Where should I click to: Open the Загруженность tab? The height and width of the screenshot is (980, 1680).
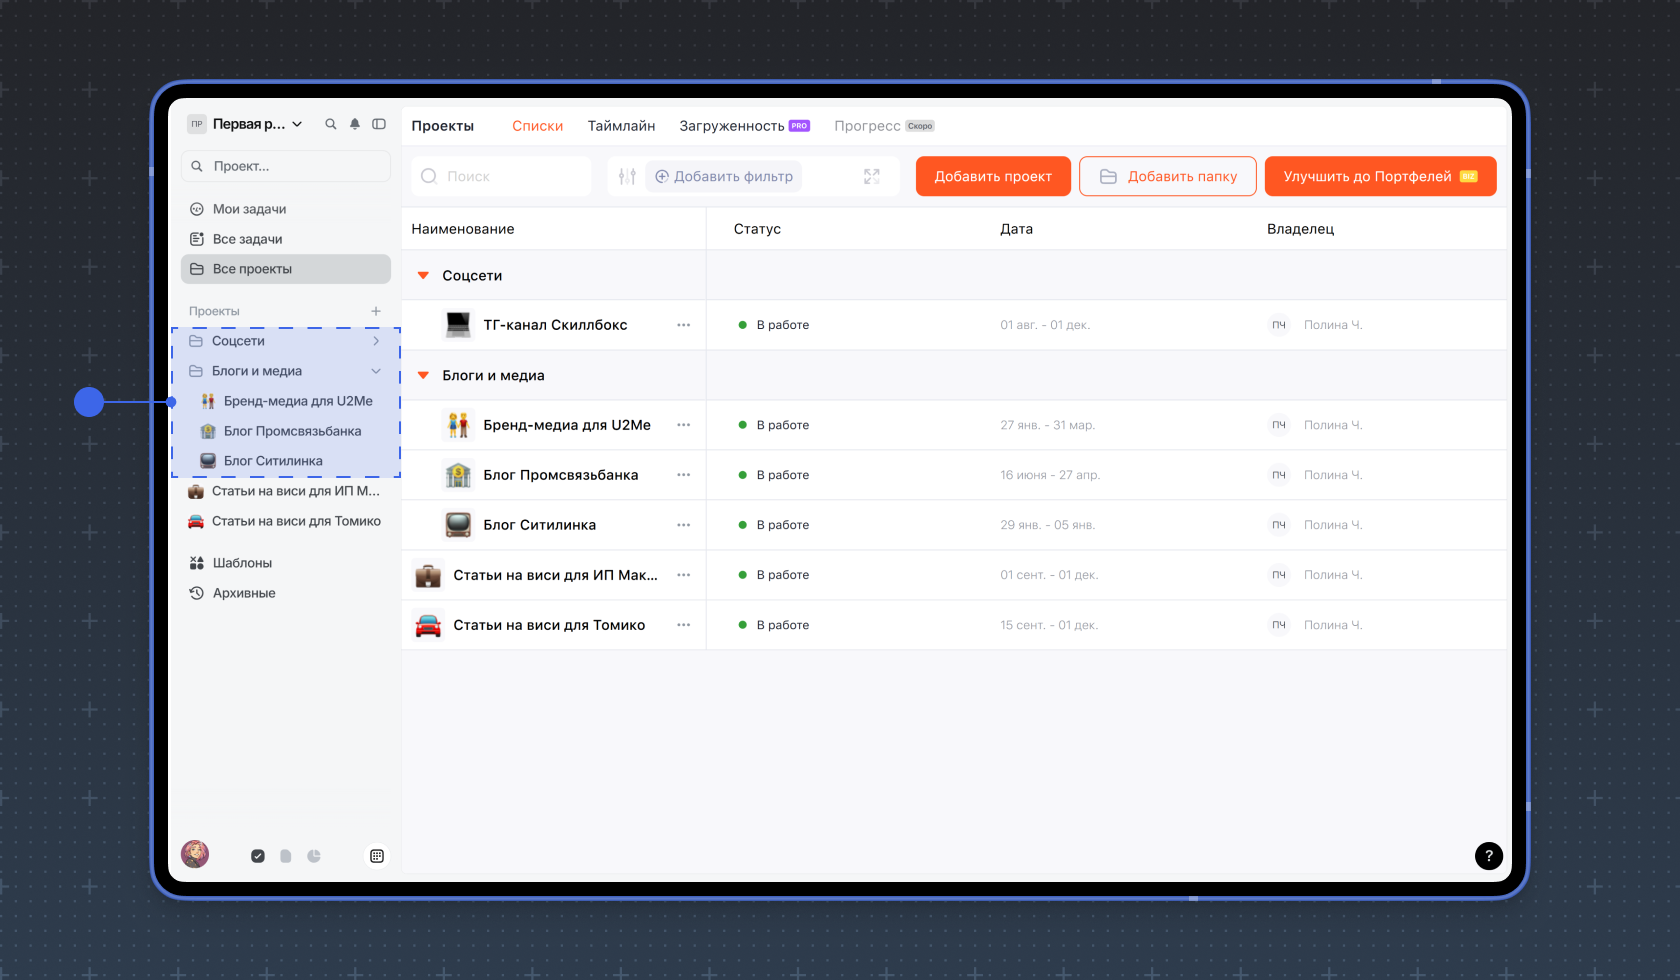pos(732,126)
